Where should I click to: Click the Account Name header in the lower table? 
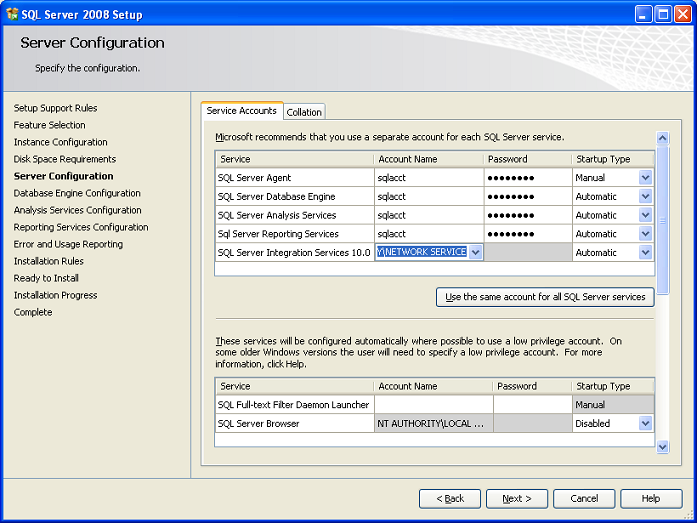[x=434, y=386]
